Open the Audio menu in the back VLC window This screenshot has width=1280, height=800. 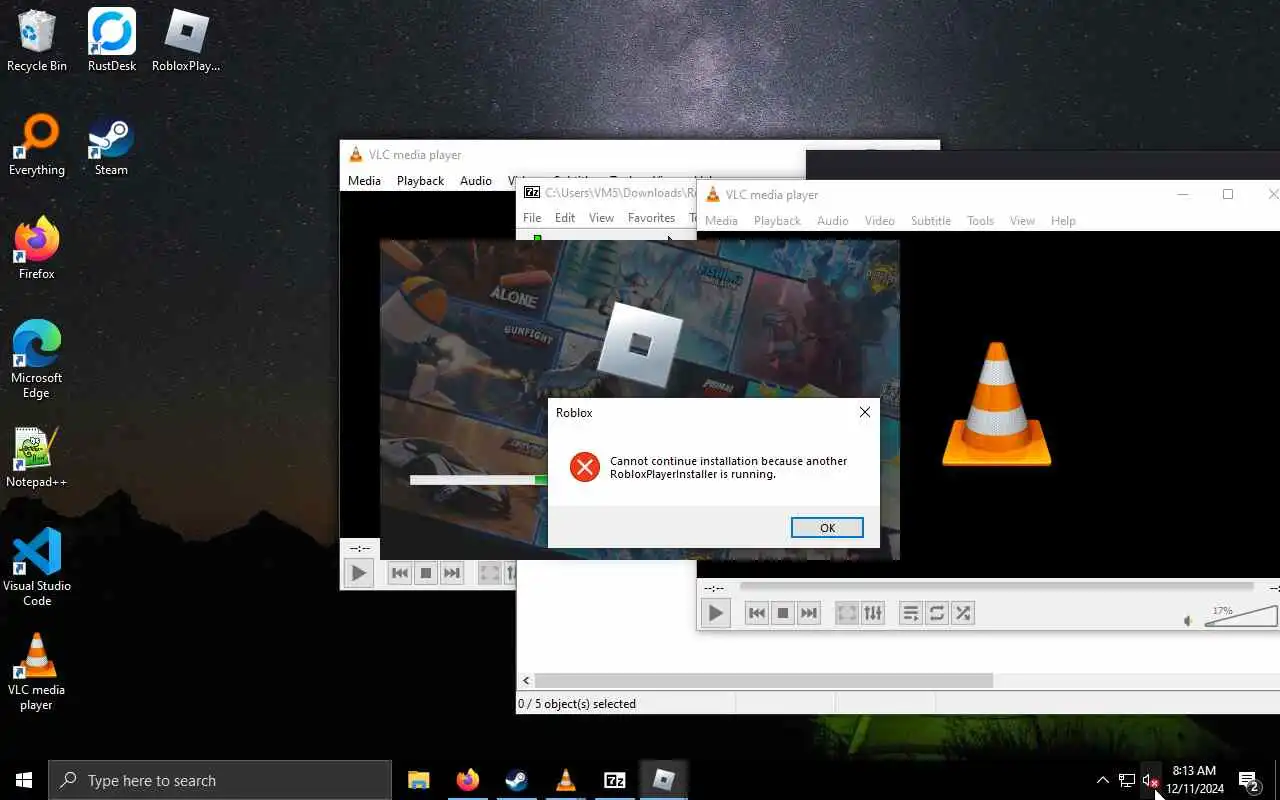tap(475, 181)
